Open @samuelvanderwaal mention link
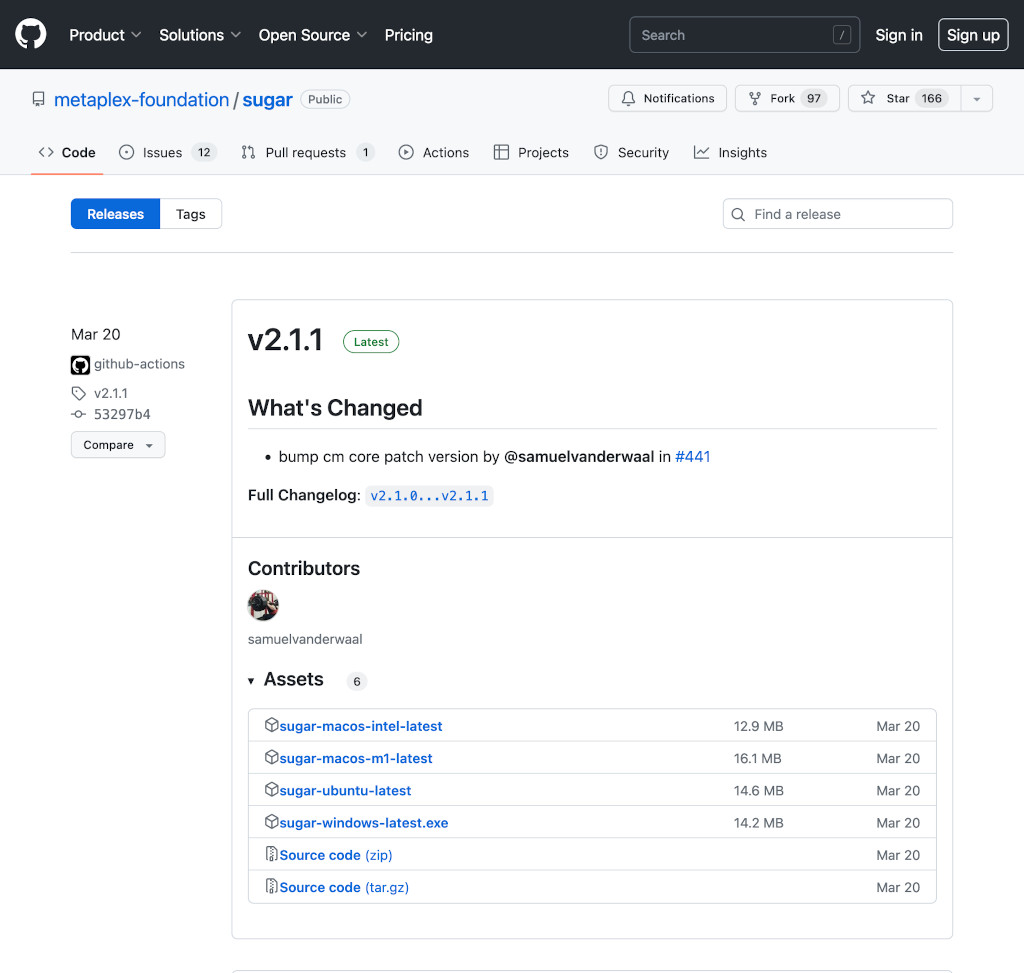The width and height of the screenshot is (1024, 973). pos(579,456)
